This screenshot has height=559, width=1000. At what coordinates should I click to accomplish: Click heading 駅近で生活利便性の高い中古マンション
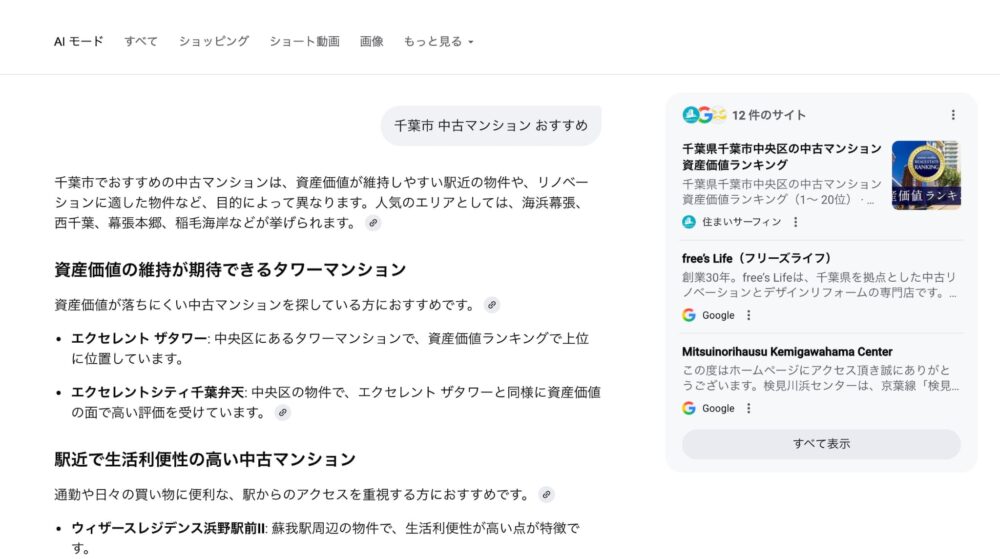(205, 460)
